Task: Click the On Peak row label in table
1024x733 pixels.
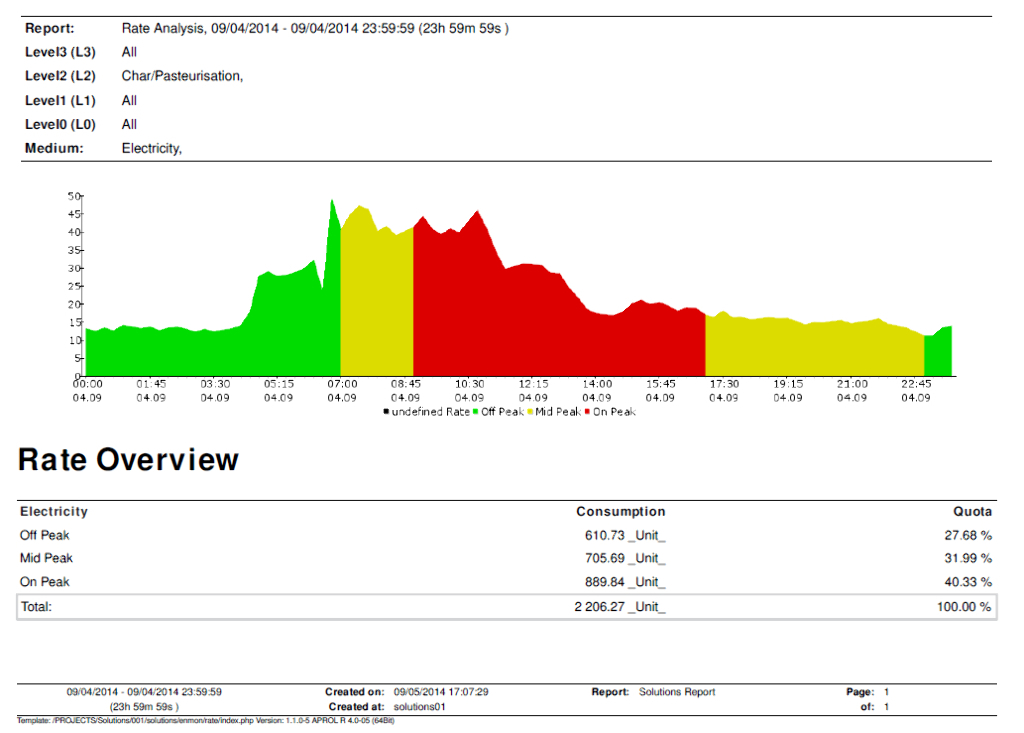Action: pos(44,581)
